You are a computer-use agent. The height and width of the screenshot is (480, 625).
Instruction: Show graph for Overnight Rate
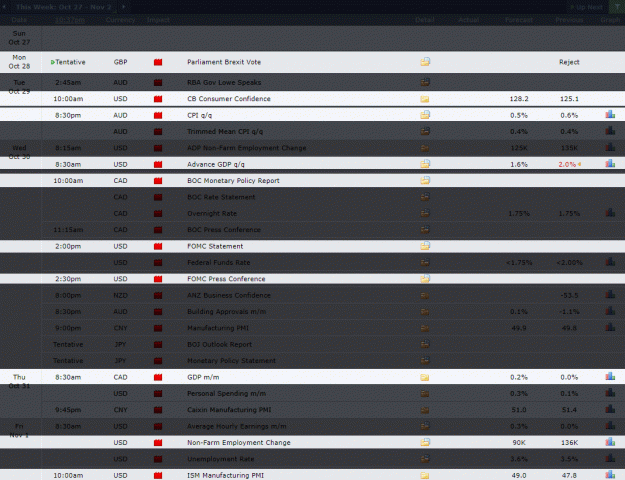point(610,213)
